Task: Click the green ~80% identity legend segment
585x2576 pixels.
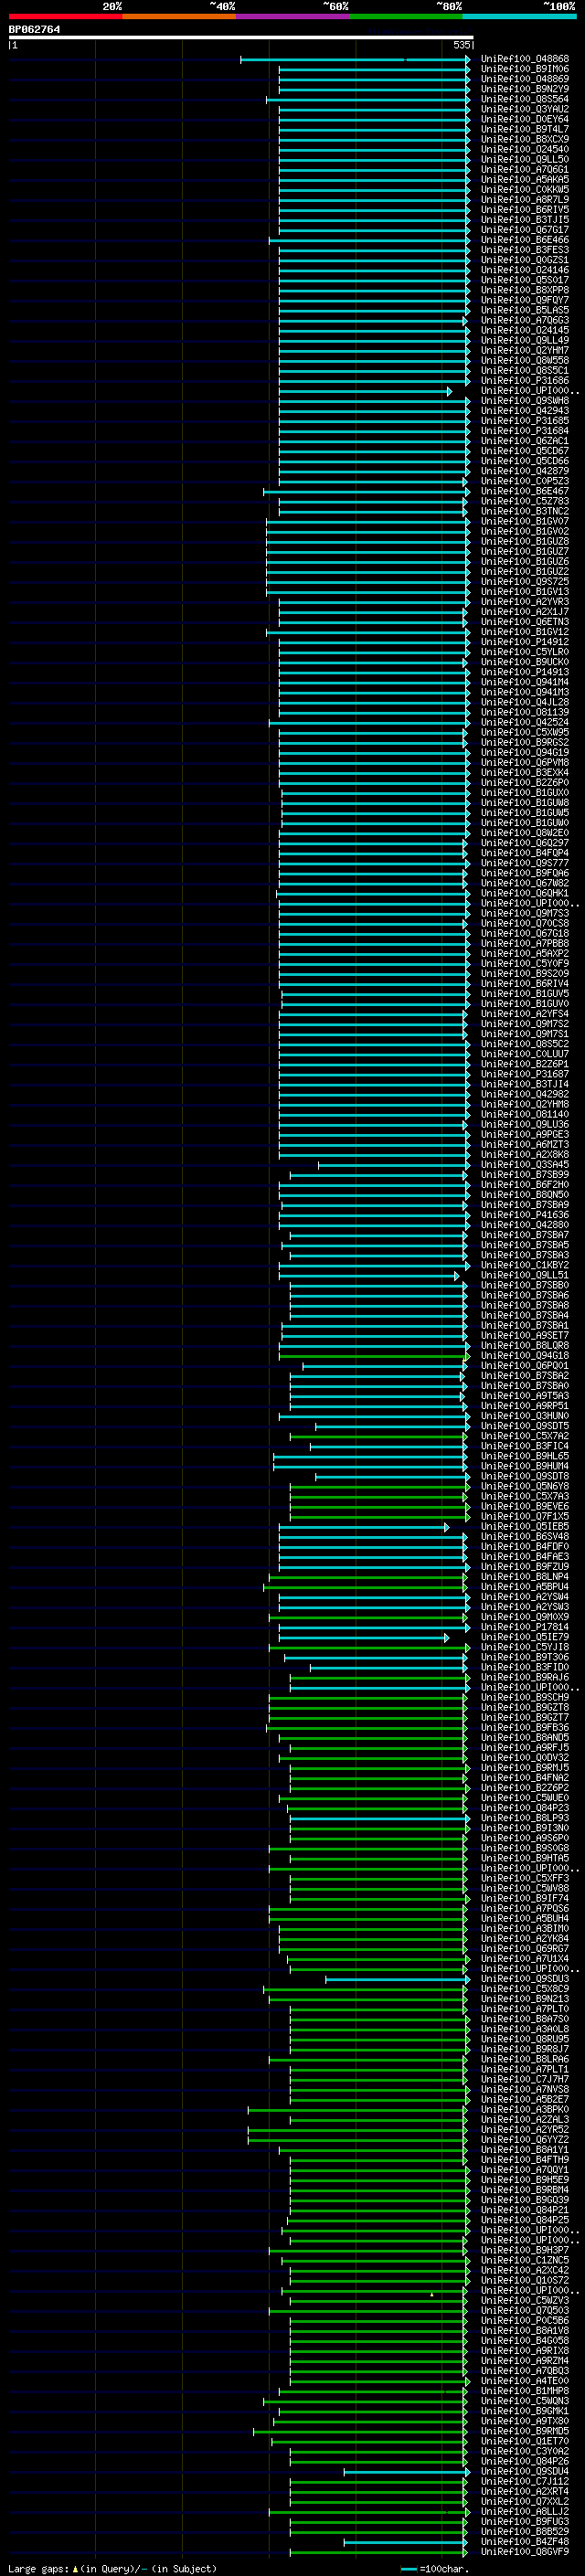Action: coord(406,16)
